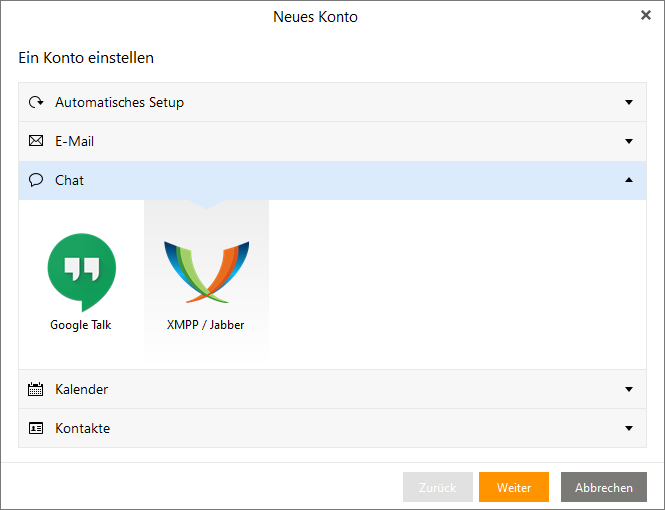This screenshot has height=510, width=665.
Task: Click the Chat speech bubble icon
Action: tap(36, 180)
